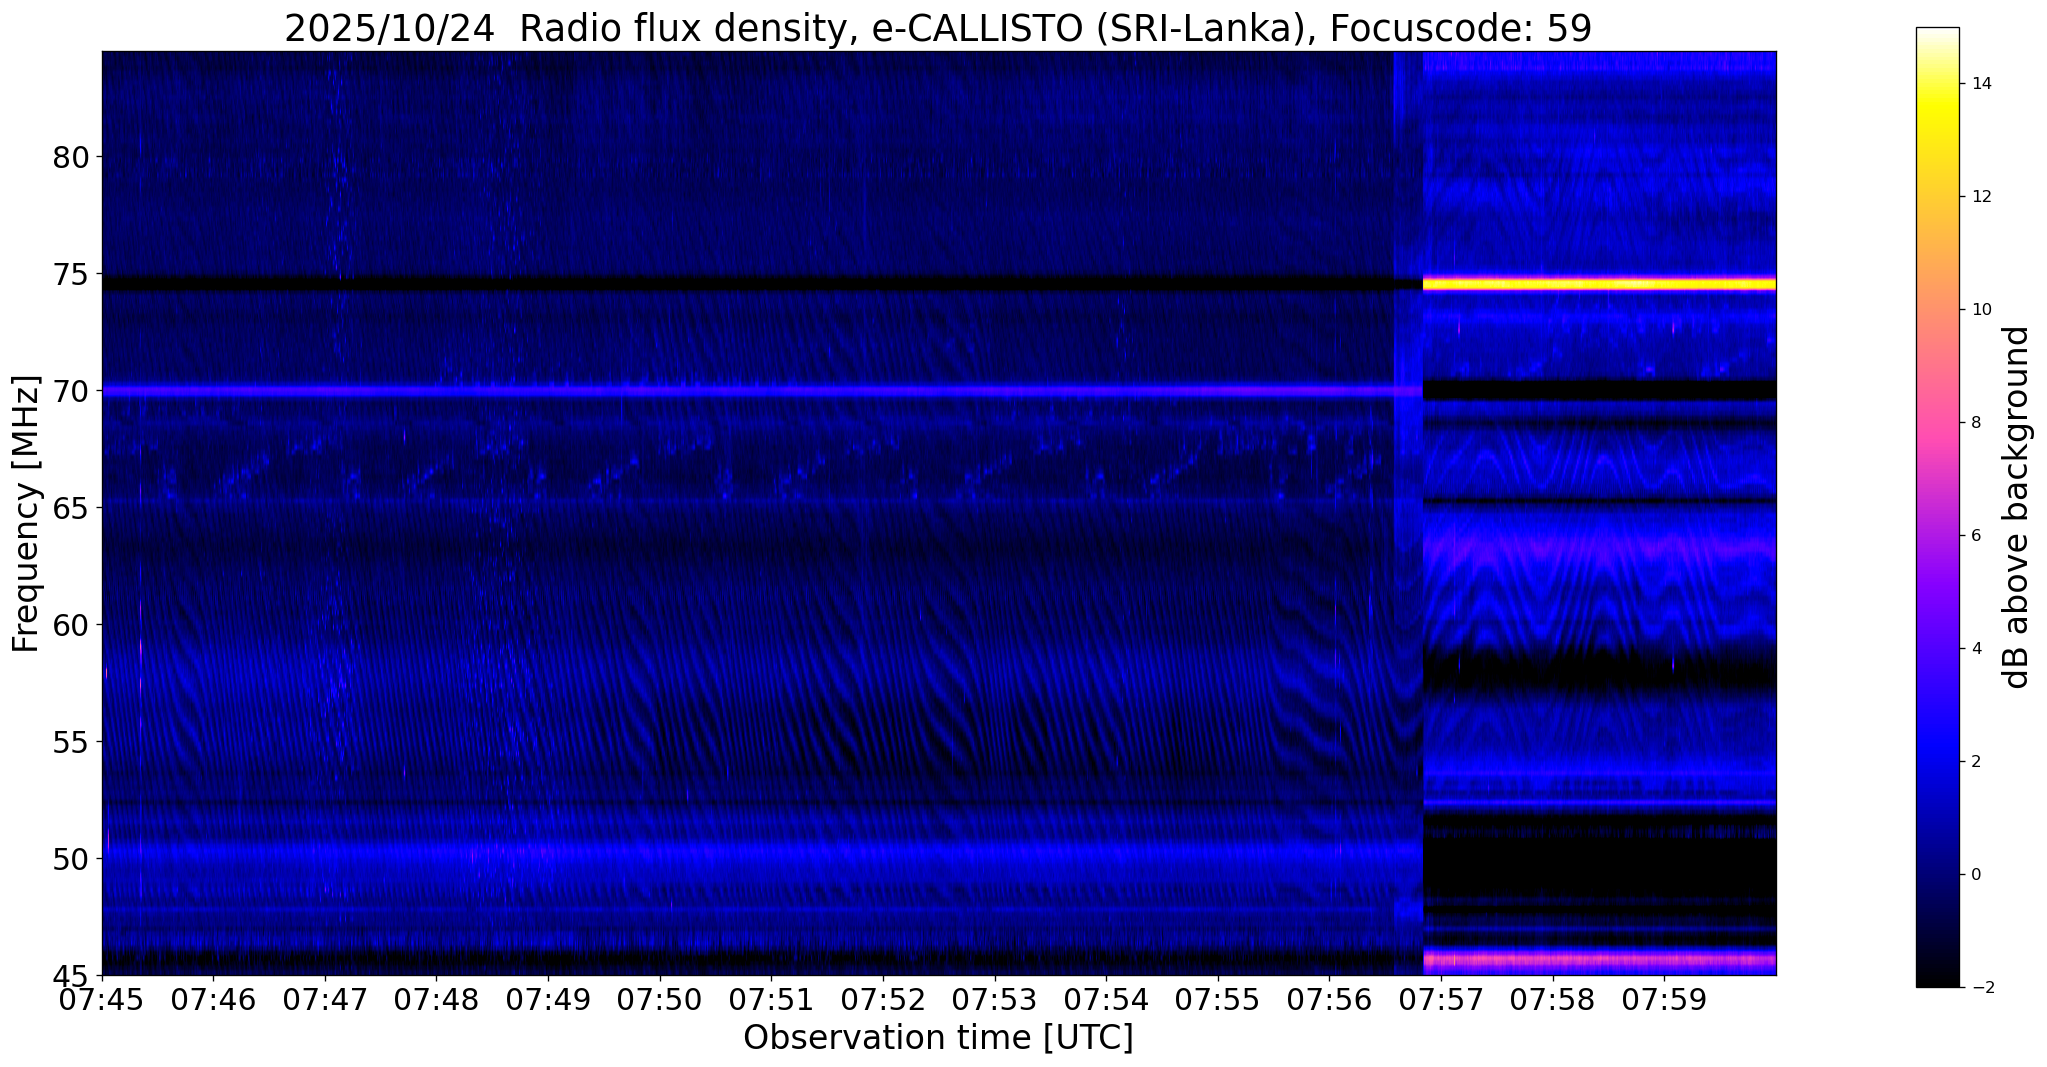Screen dimensions: 2047x1067
Task: Click the 55 MHz frequency tick label
Action: pyautogui.click(x=71, y=741)
